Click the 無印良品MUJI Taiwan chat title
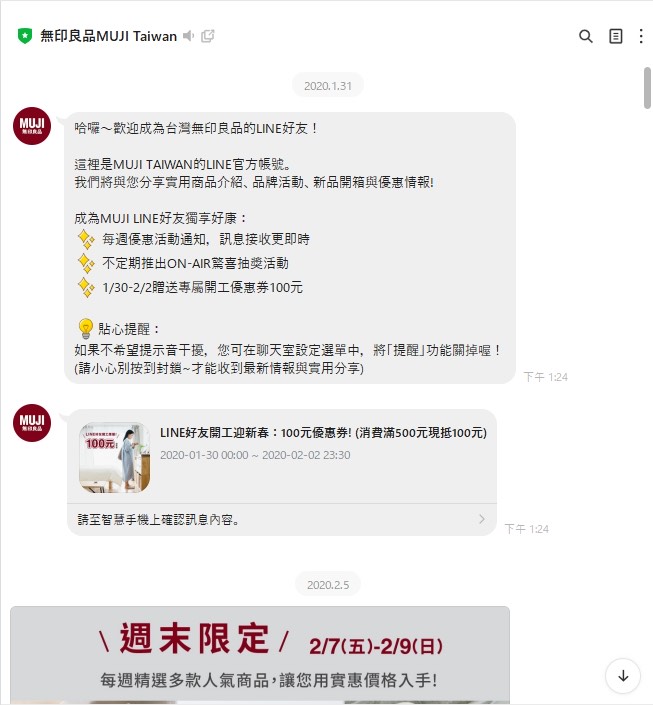Viewport: 653px width, 705px height. [x=108, y=36]
